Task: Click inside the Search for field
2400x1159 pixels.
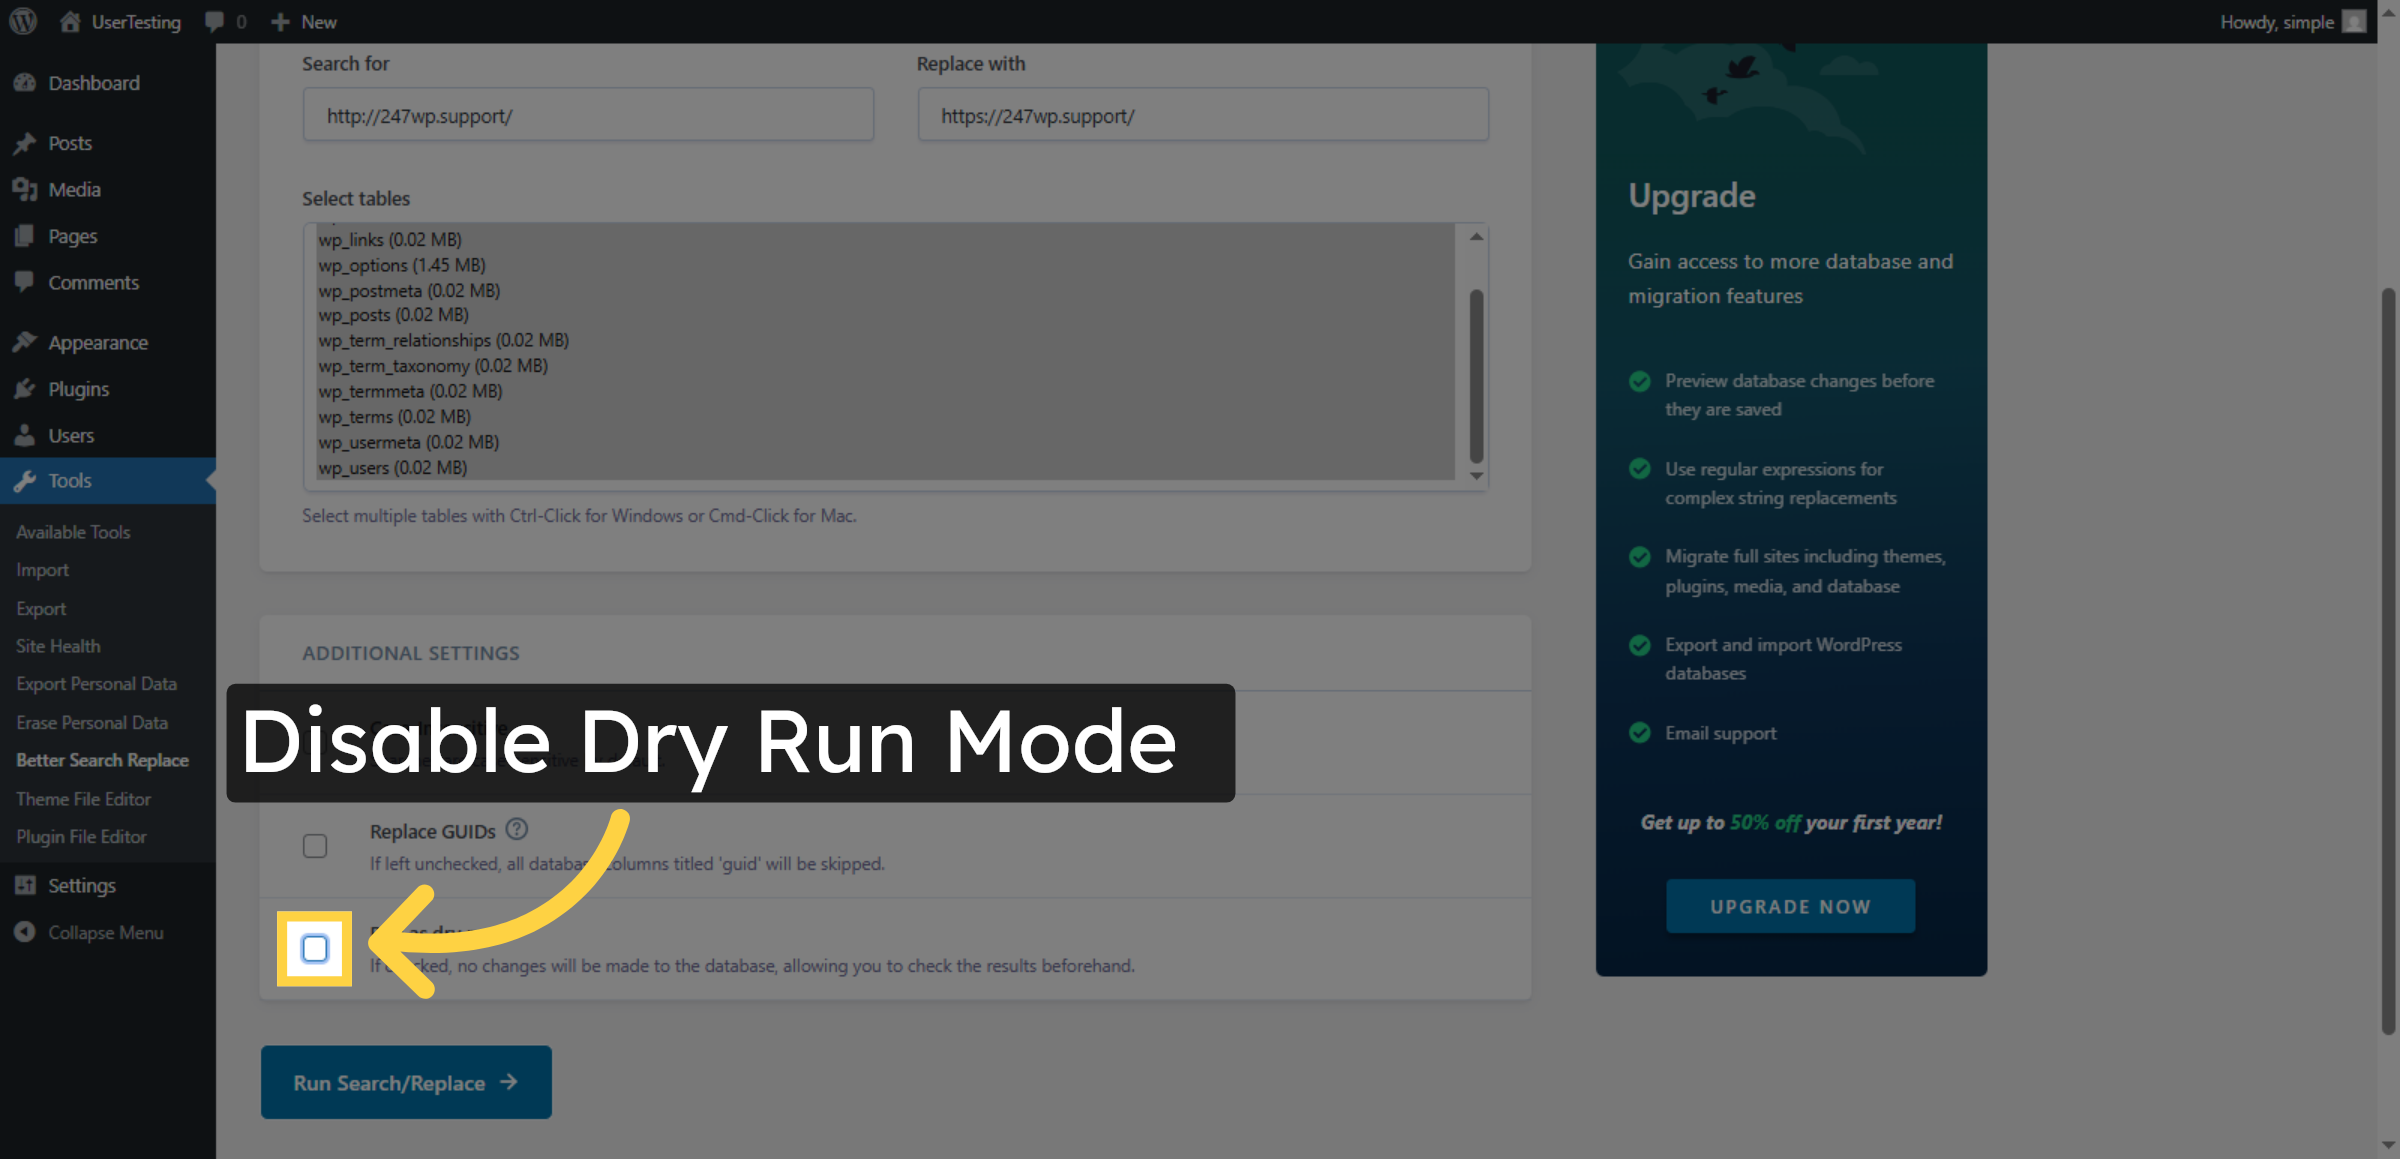Action: click(588, 114)
